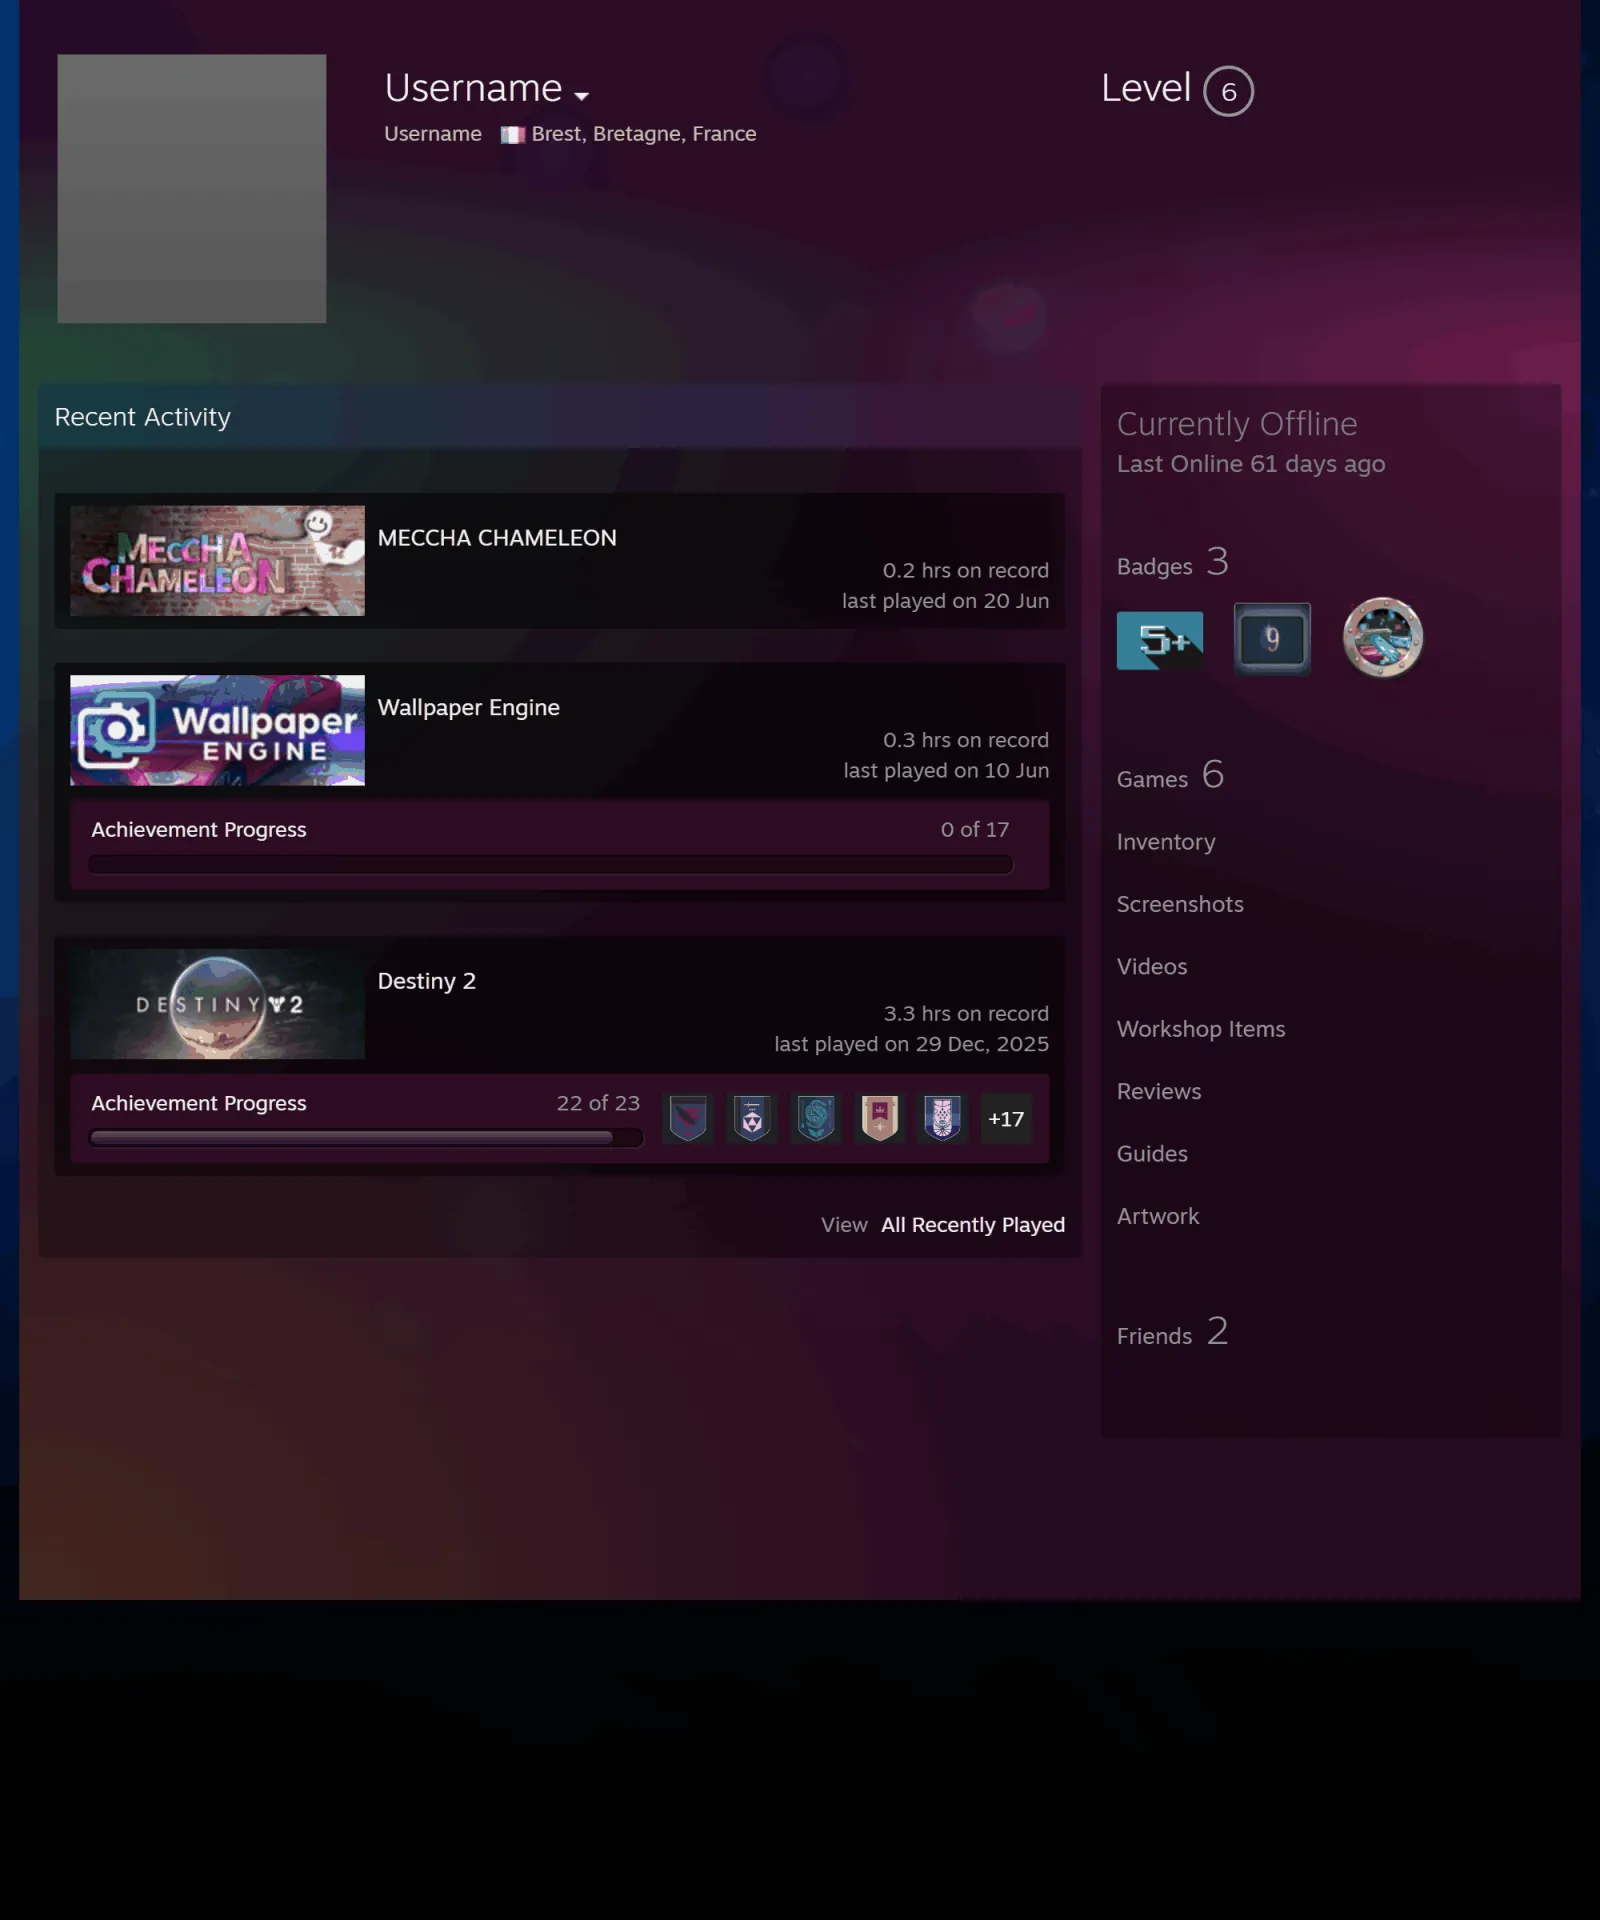Open Wallpaper Engine title link
Image resolution: width=1600 pixels, height=1920 pixels.
tap(469, 708)
